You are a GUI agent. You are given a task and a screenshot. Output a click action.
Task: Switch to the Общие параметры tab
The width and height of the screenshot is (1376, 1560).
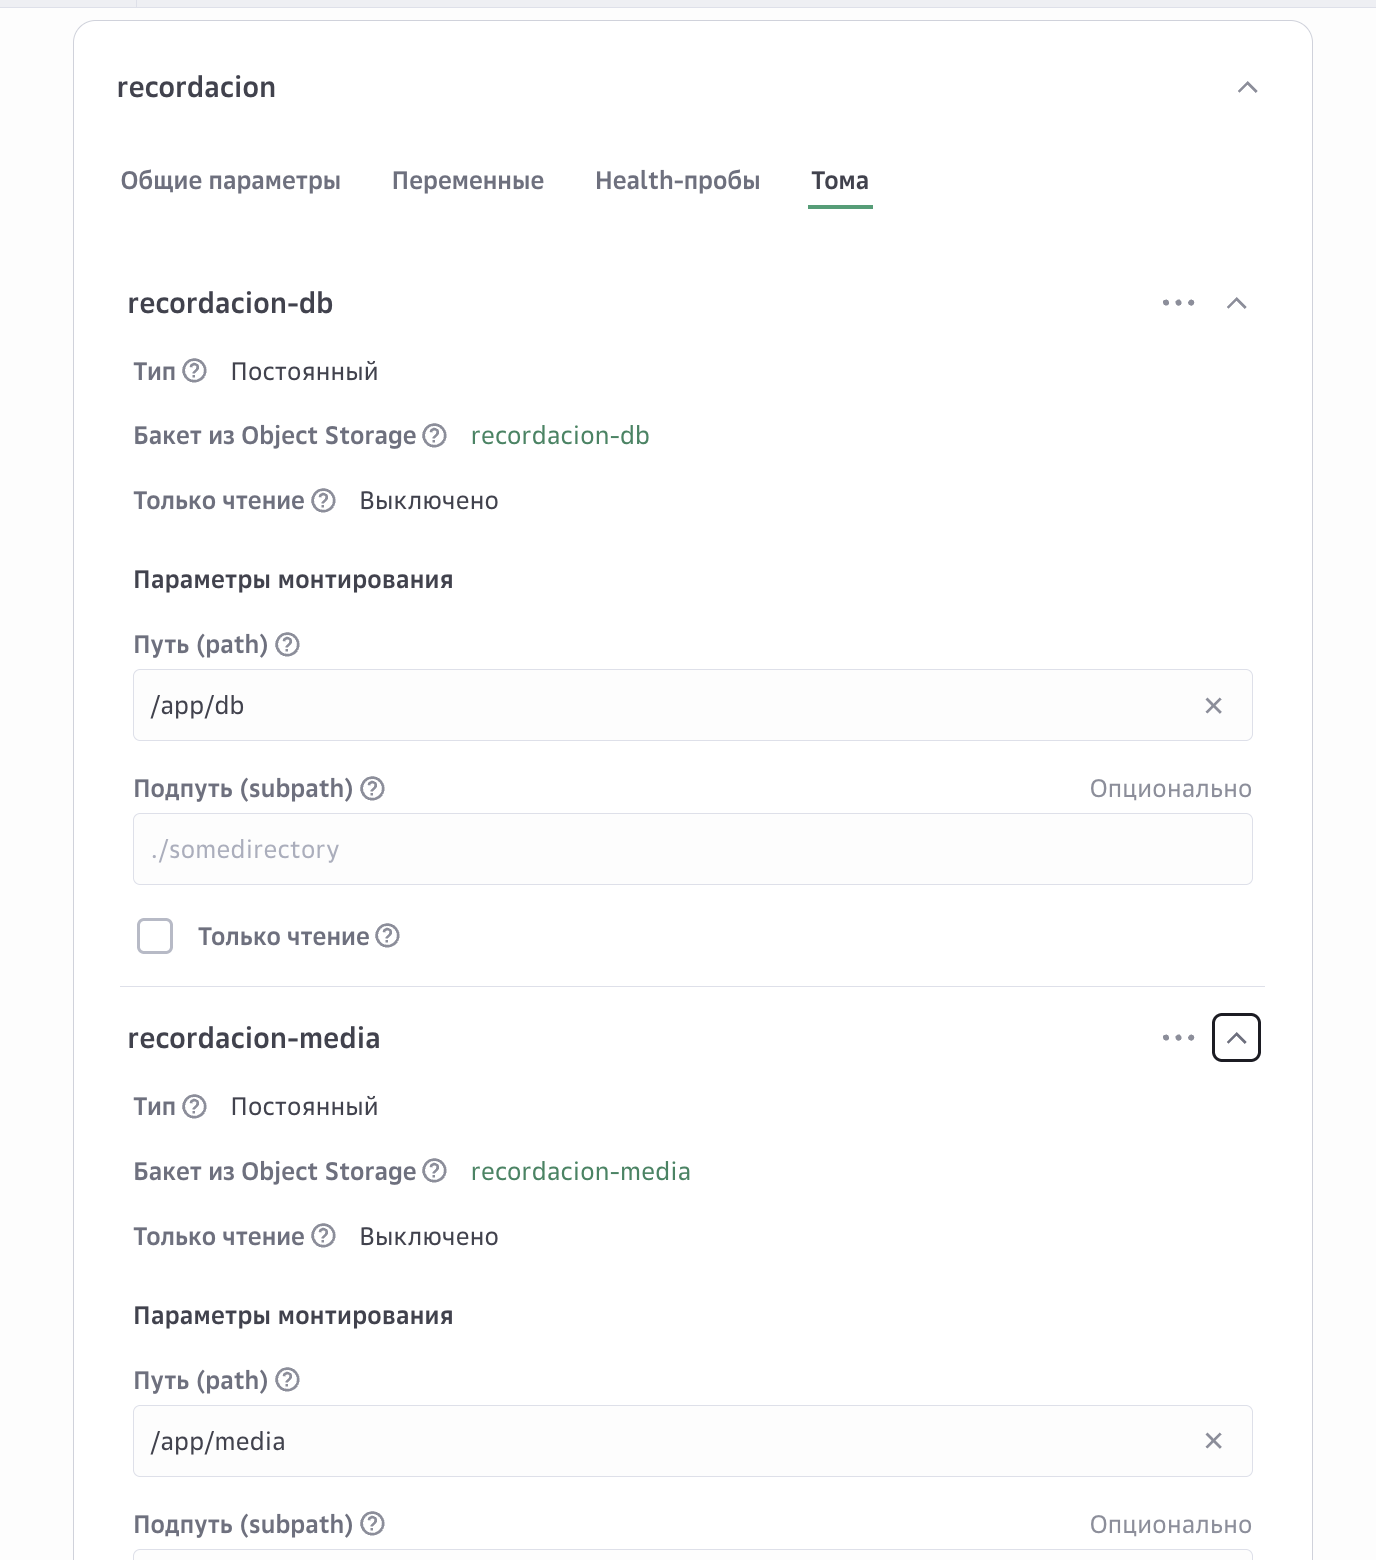231,181
